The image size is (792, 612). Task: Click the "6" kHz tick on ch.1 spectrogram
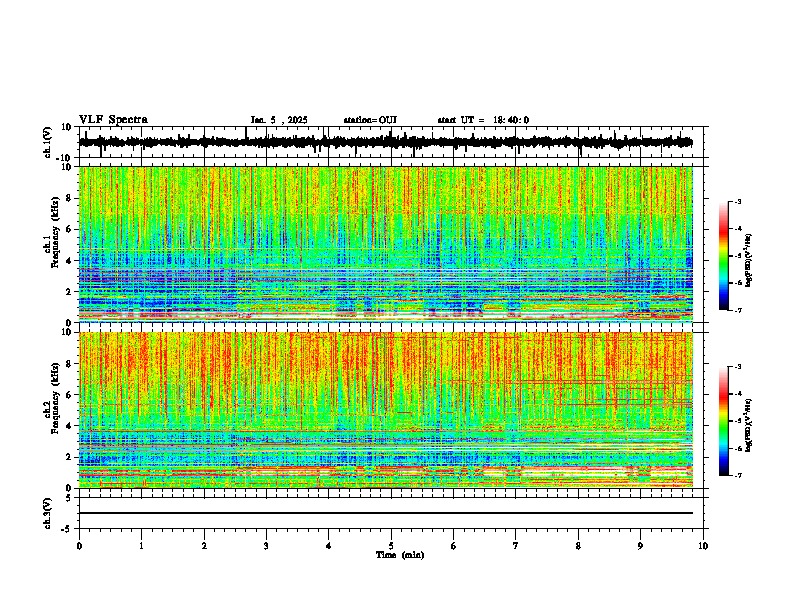pos(70,229)
